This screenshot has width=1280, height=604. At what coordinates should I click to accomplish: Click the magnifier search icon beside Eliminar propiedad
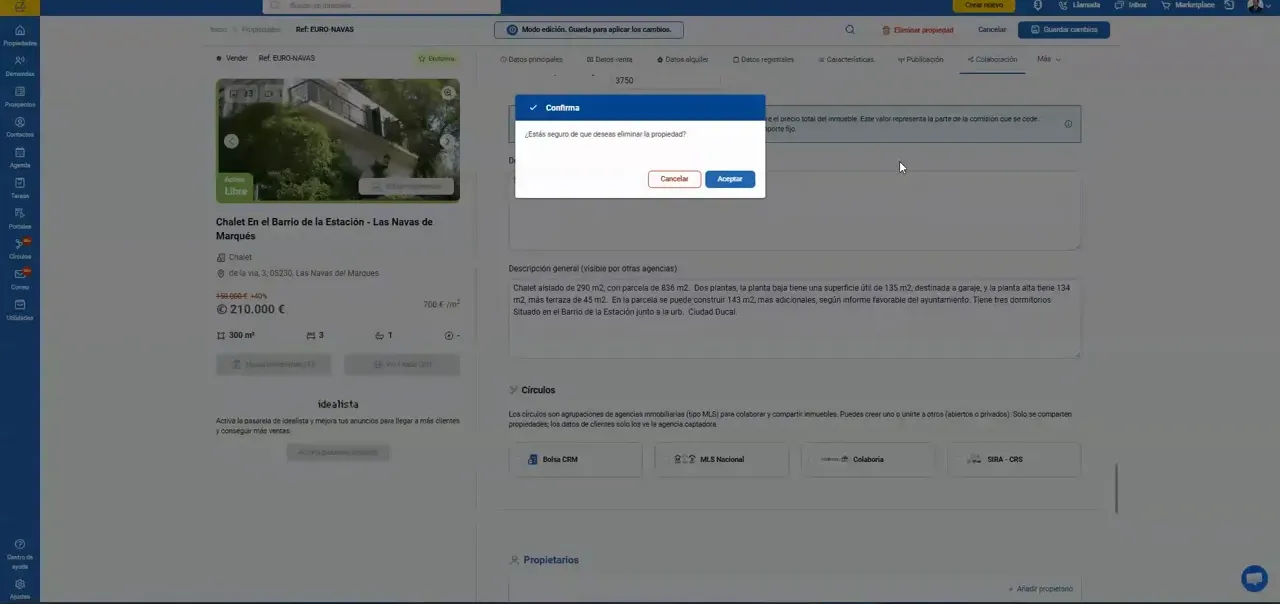850,30
